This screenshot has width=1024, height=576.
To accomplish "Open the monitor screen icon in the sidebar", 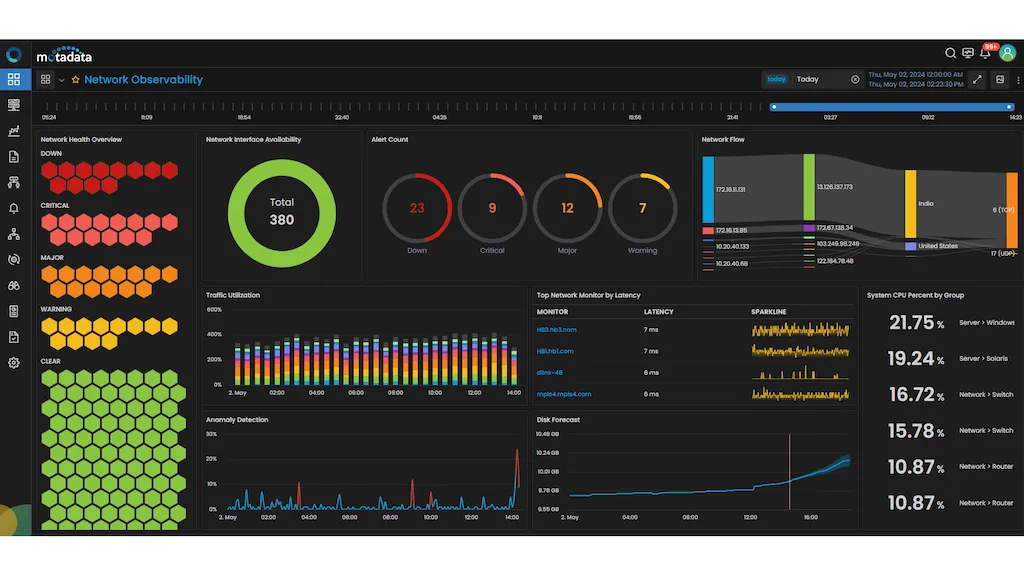I will tap(14, 105).
